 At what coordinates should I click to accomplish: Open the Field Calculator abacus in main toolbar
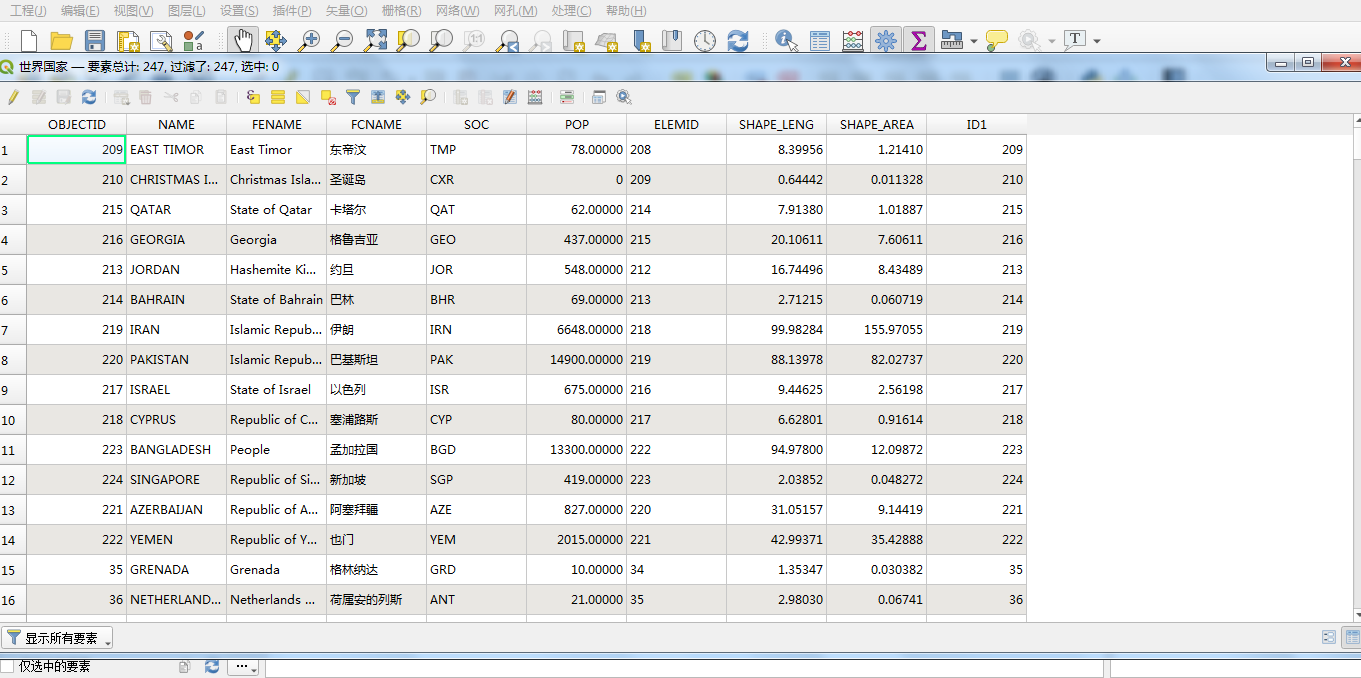tap(853, 41)
